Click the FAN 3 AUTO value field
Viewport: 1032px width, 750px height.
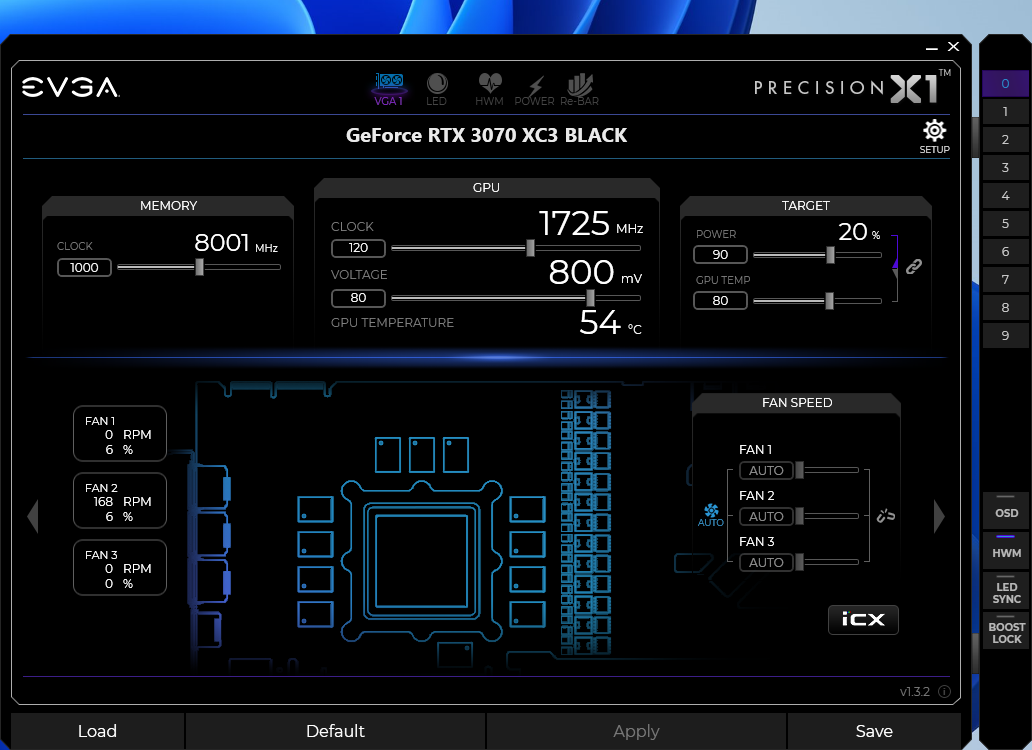click(766, 562)
